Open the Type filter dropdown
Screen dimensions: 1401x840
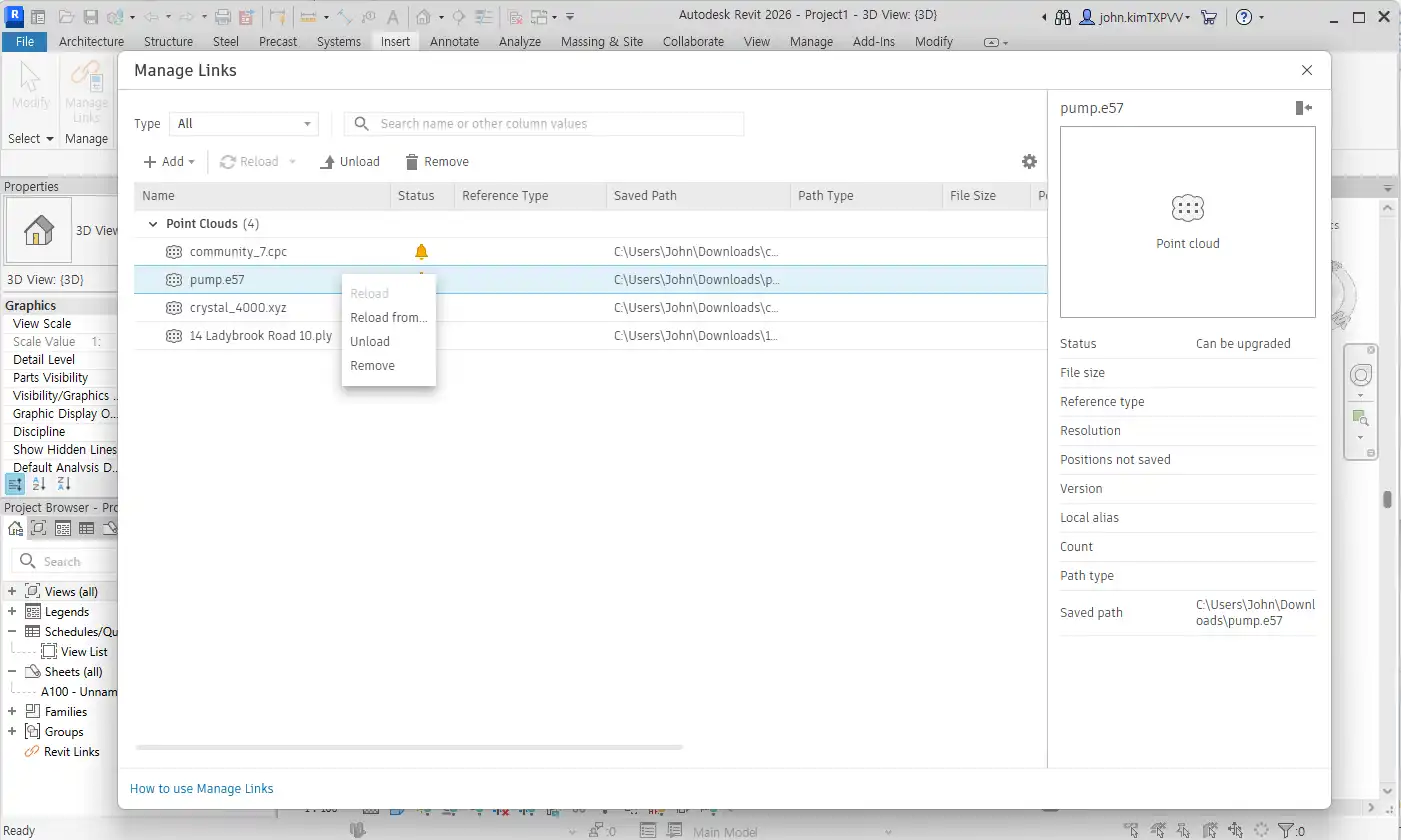(x=244, y=124)
